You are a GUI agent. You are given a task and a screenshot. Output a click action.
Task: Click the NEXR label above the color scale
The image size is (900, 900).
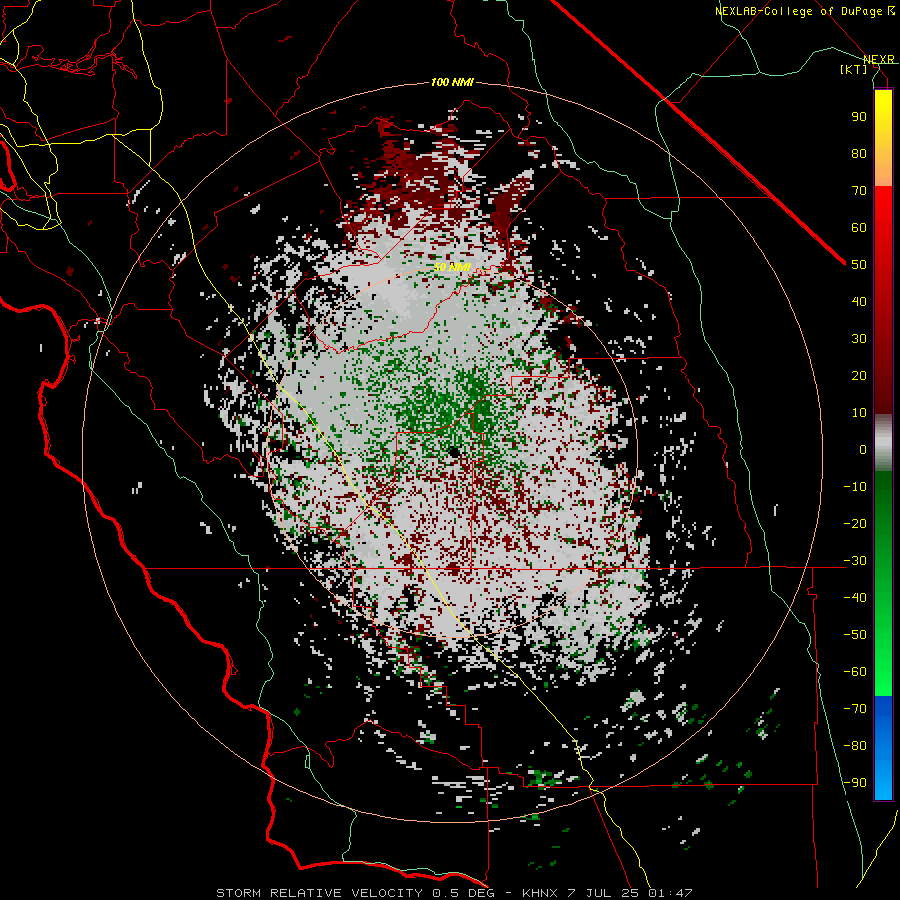878,60
